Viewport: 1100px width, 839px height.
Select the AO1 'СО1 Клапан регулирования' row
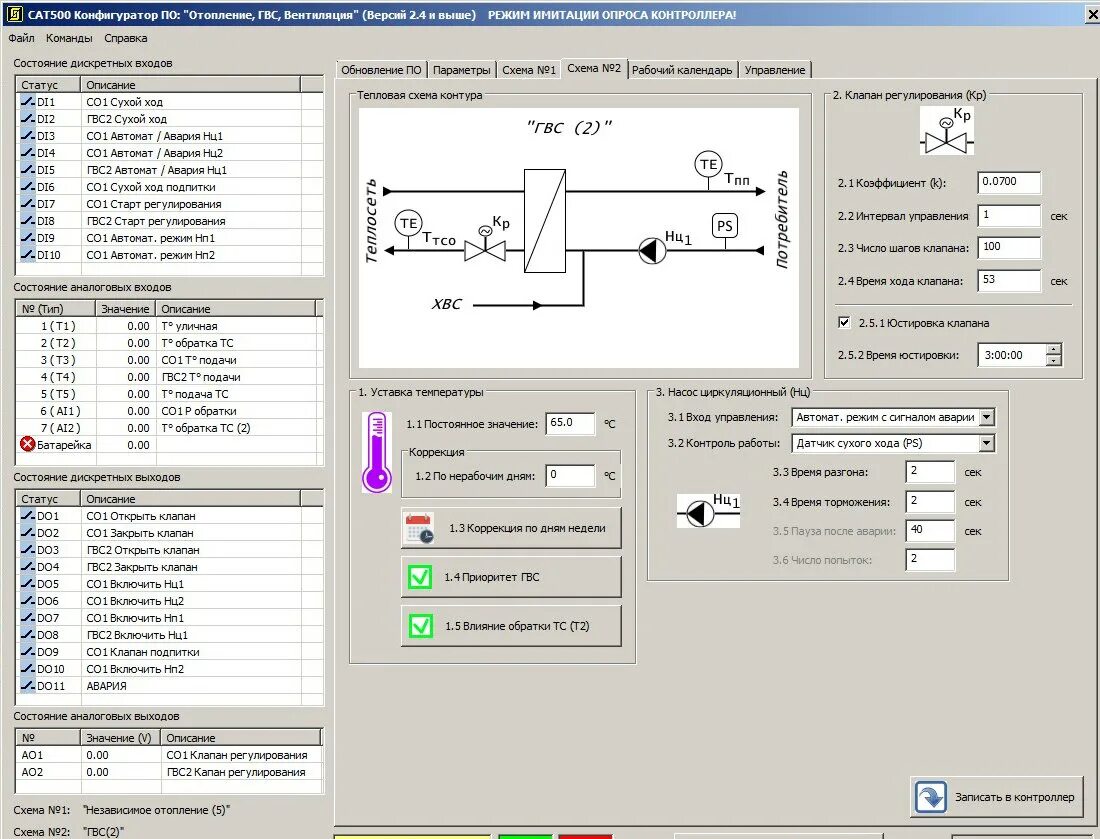[x=168, y=755]
